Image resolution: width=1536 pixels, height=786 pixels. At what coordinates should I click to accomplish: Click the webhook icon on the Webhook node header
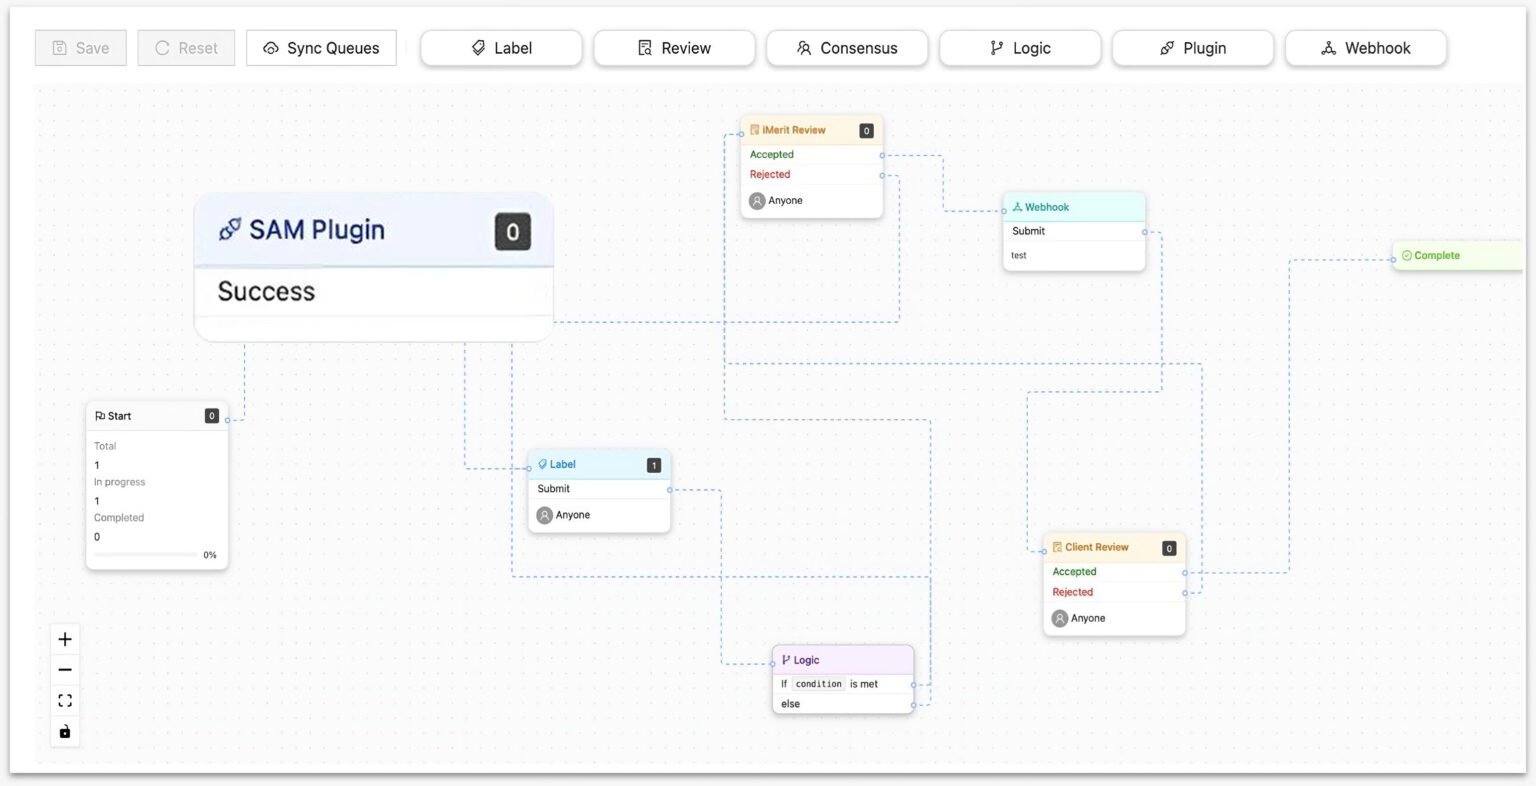(1018, 207)
